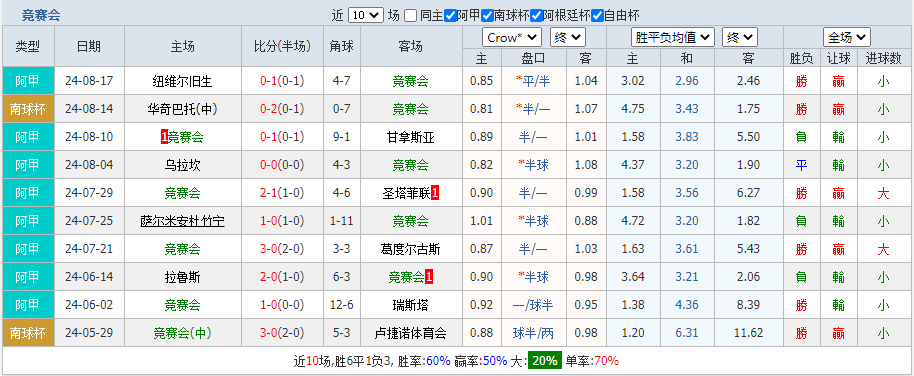Image resolution: width=914 pixels, height=376 pixels.
Task: Click the corner count 1-11
Action: tap(342, 221)
